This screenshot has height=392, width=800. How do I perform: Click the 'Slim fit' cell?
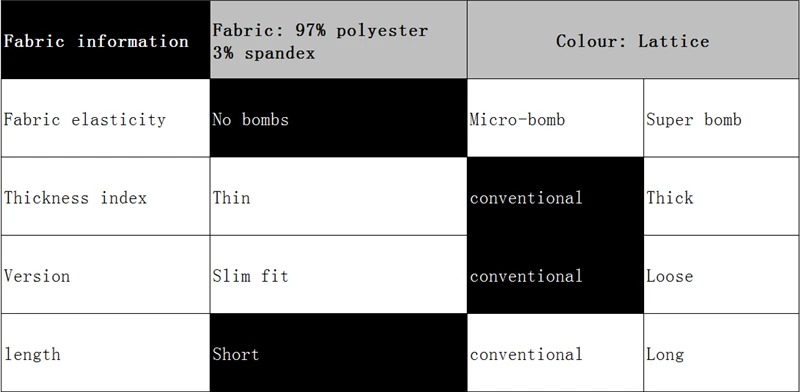click(338, 275)
